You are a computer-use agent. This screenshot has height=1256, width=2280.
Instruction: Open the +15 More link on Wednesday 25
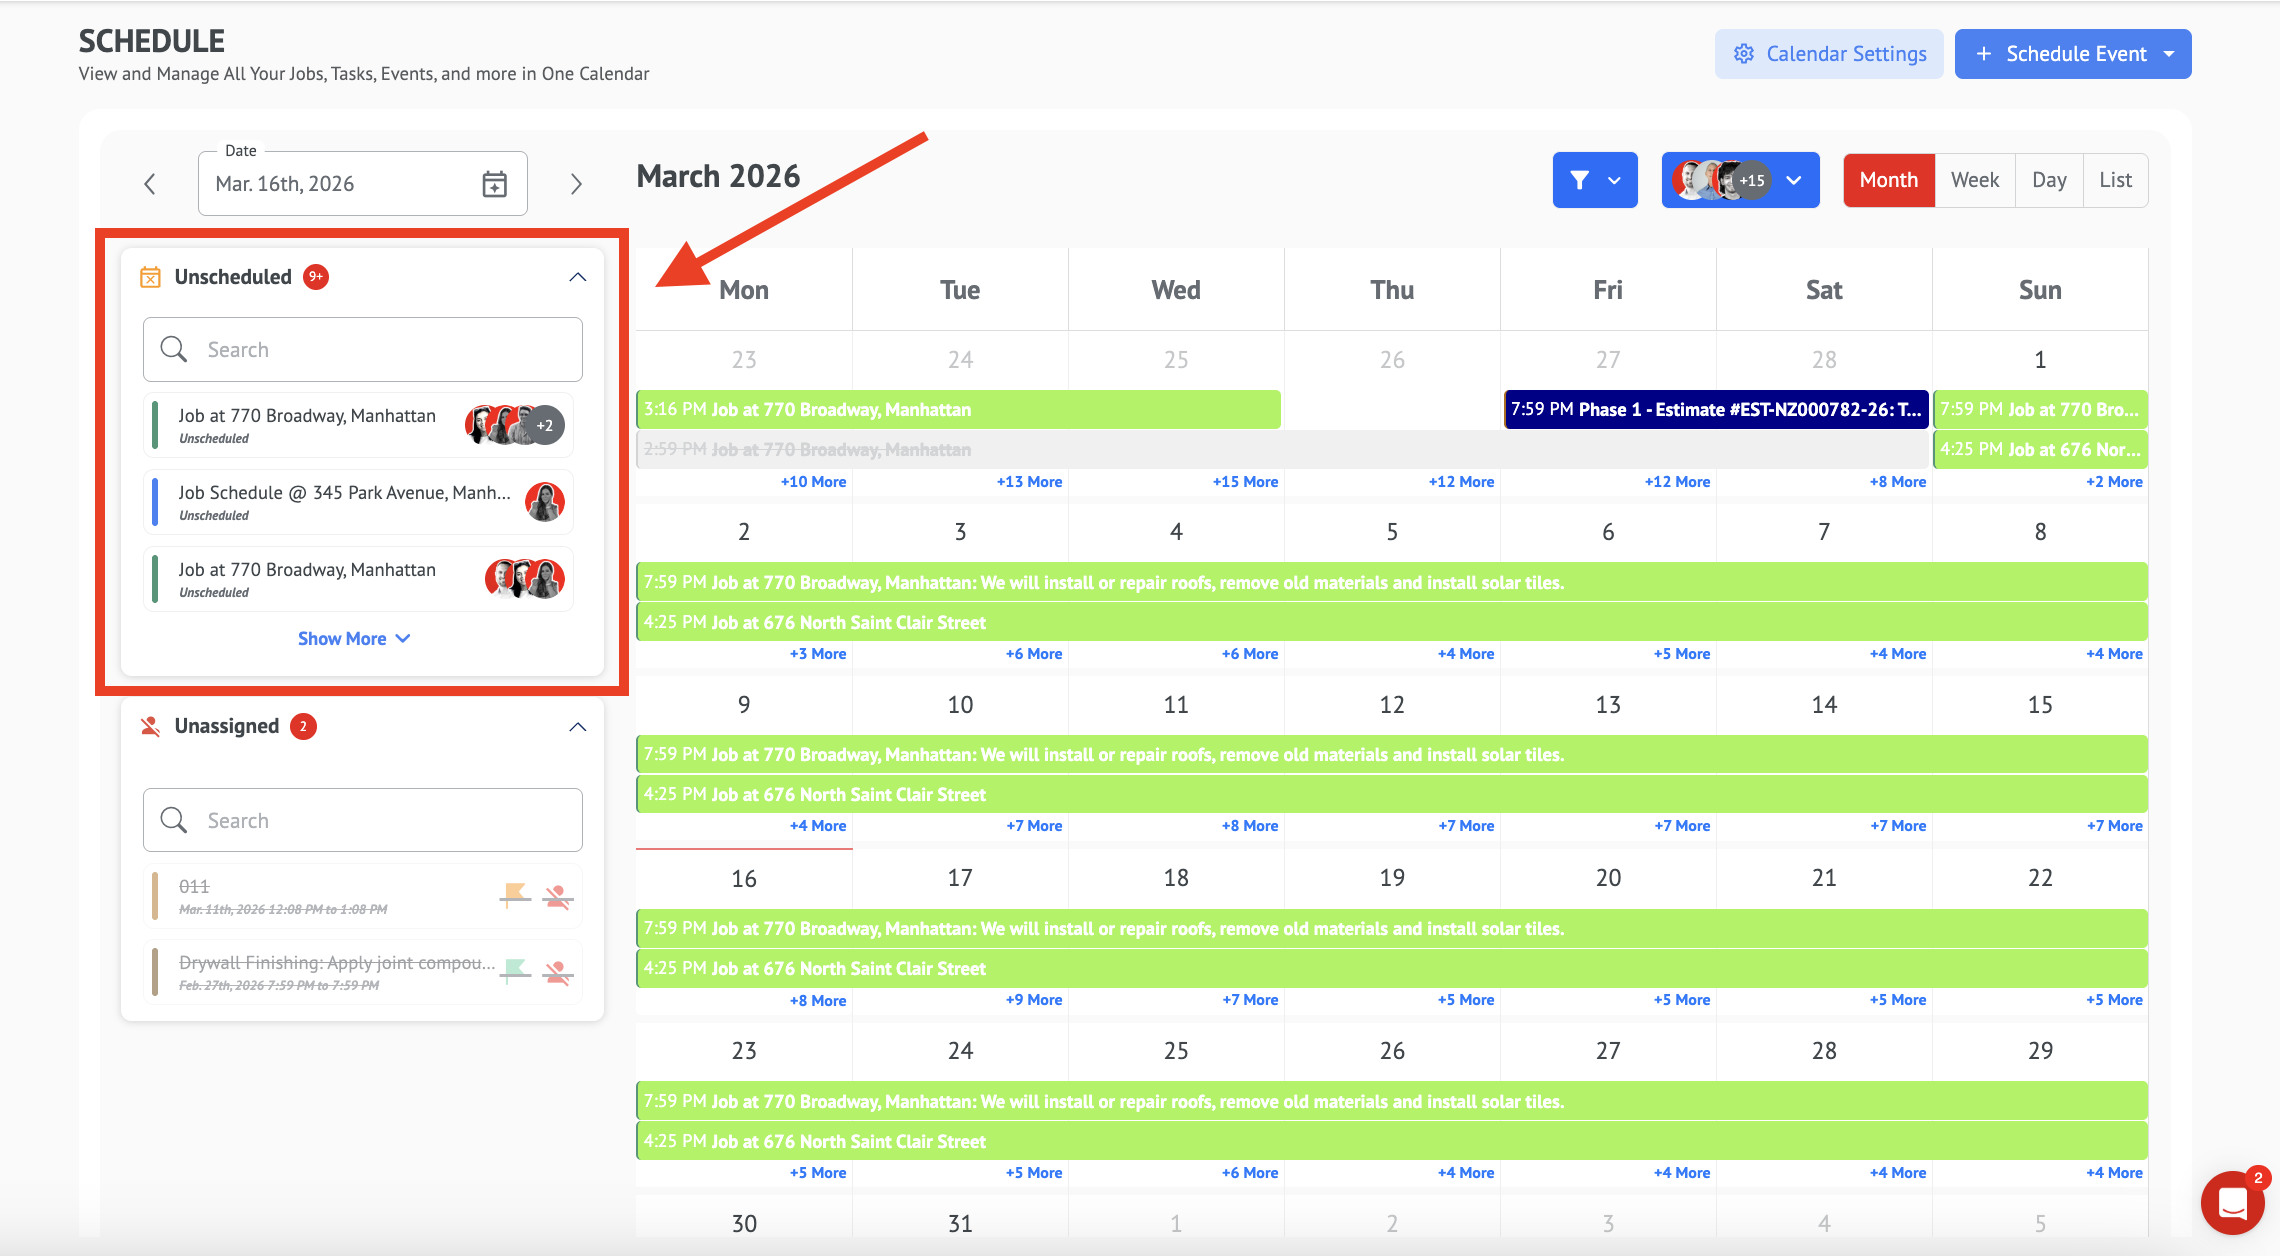coord(1244,482)
